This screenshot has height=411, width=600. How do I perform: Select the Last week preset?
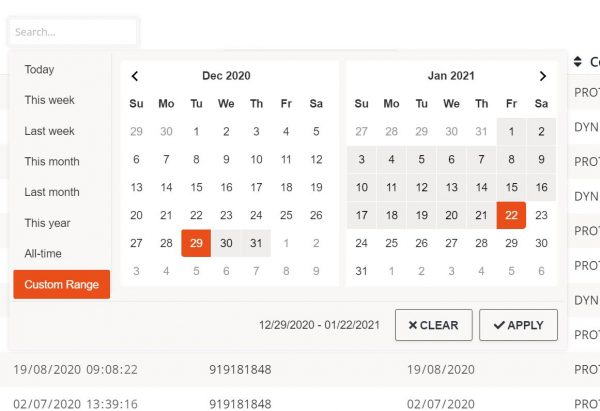pos(50,131)
